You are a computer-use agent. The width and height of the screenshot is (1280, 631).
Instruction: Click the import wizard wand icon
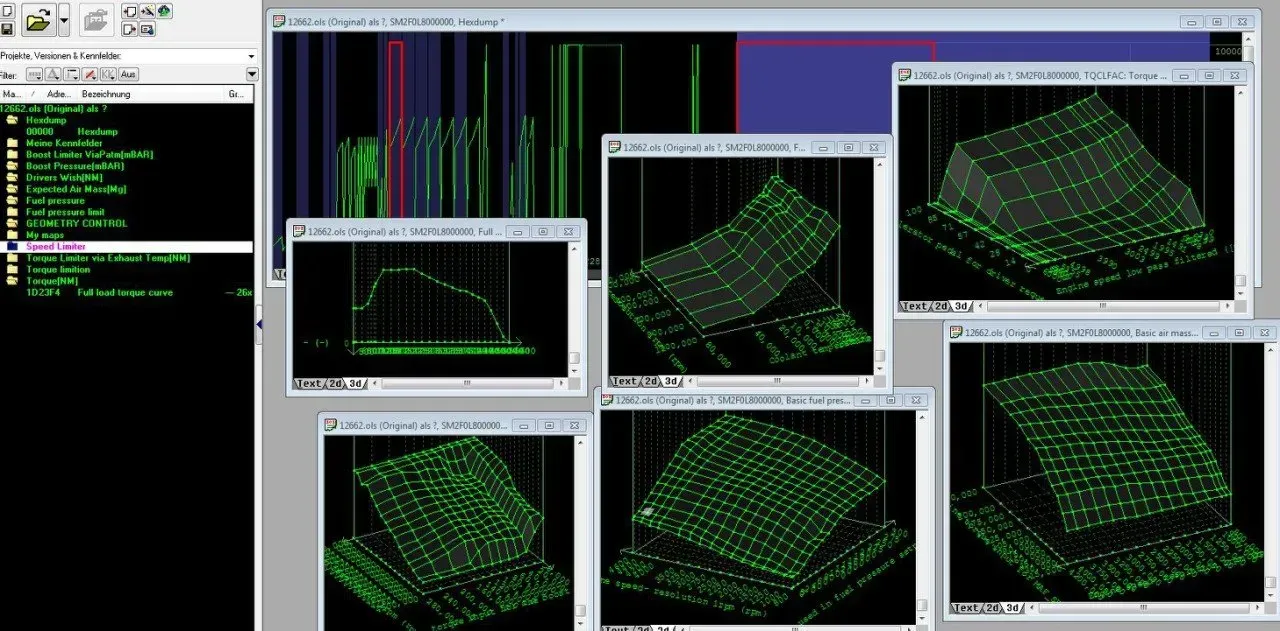coord(147,11)
